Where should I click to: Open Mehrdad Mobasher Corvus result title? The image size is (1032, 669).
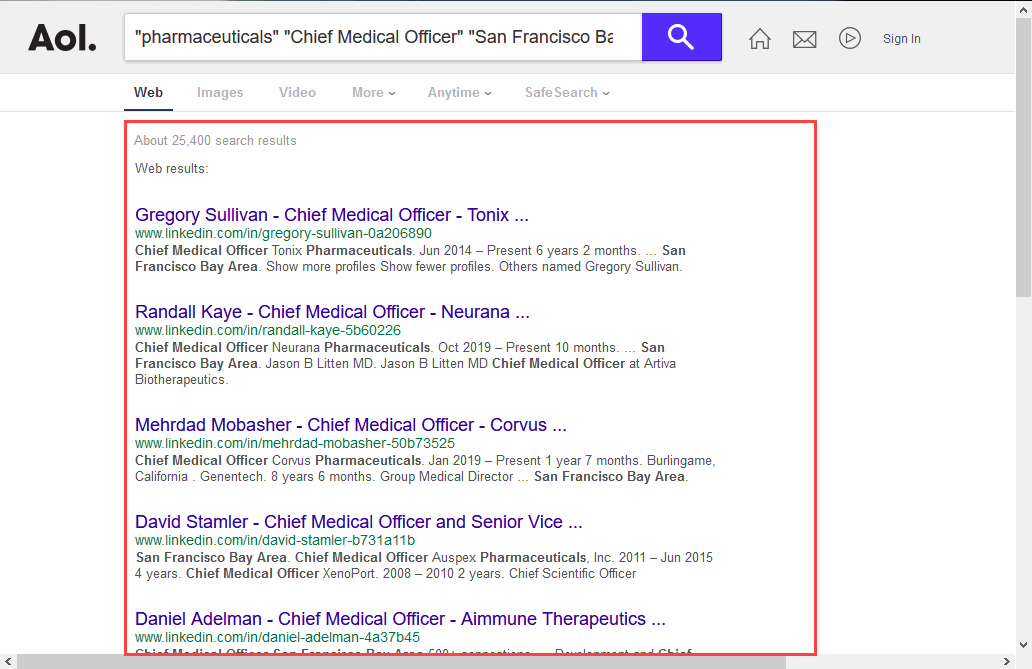351,425
